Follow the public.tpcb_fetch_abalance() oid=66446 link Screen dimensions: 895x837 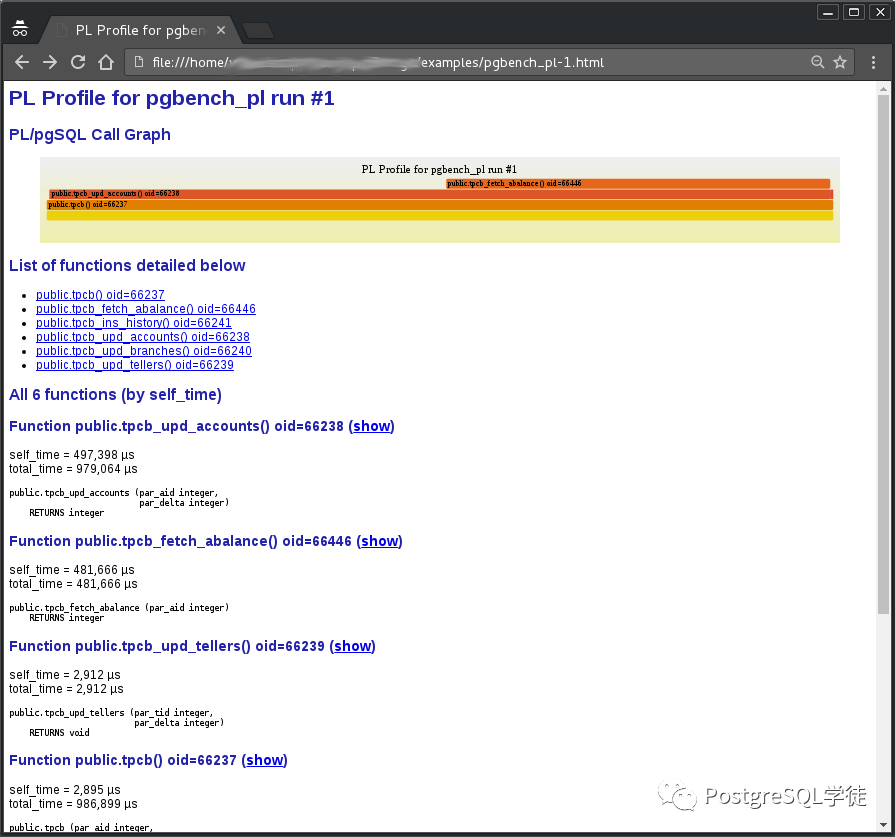tap(146, 309)
